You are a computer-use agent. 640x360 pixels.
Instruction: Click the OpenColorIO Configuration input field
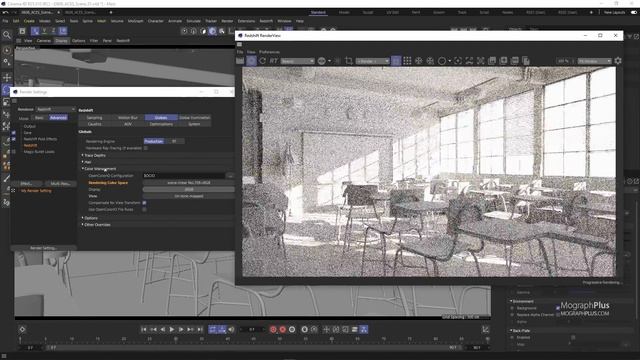click(x=184, y=176)
